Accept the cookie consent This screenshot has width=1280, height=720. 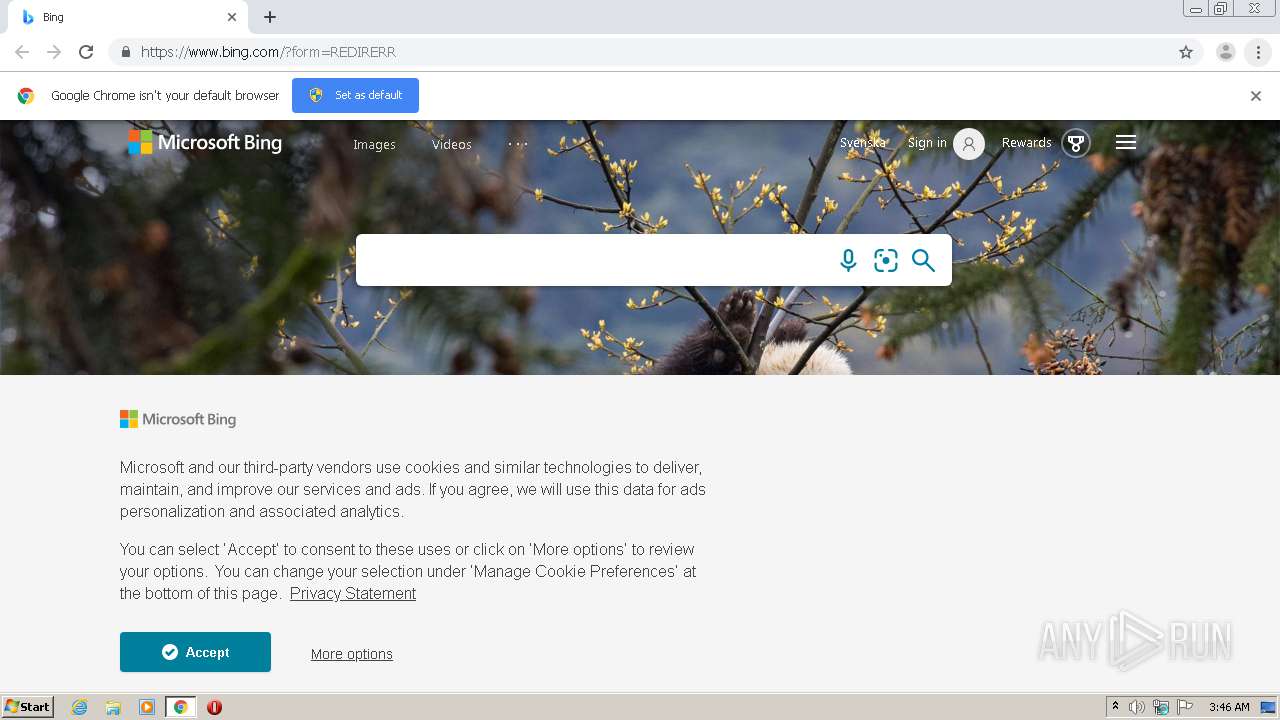click(x=195, y=652)
